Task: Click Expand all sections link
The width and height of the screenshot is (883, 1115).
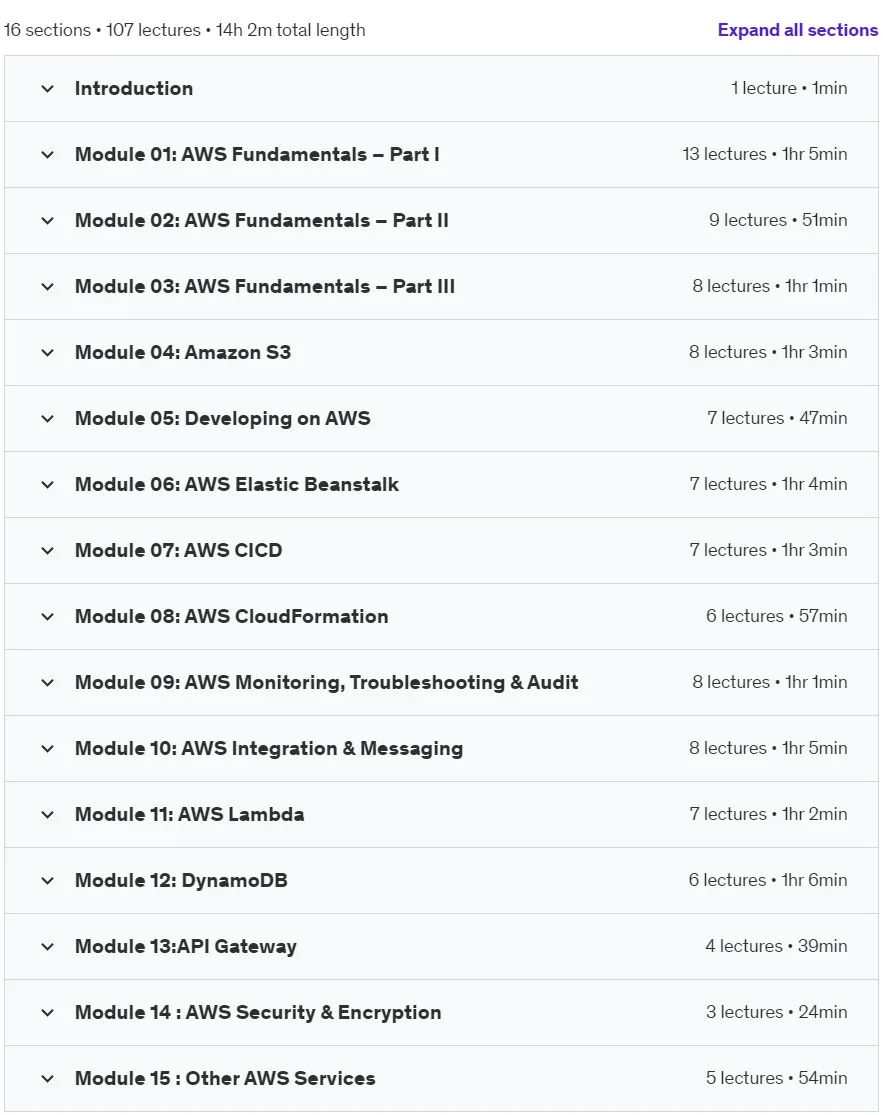Action: pyautogui.click(x=798, y=30)
